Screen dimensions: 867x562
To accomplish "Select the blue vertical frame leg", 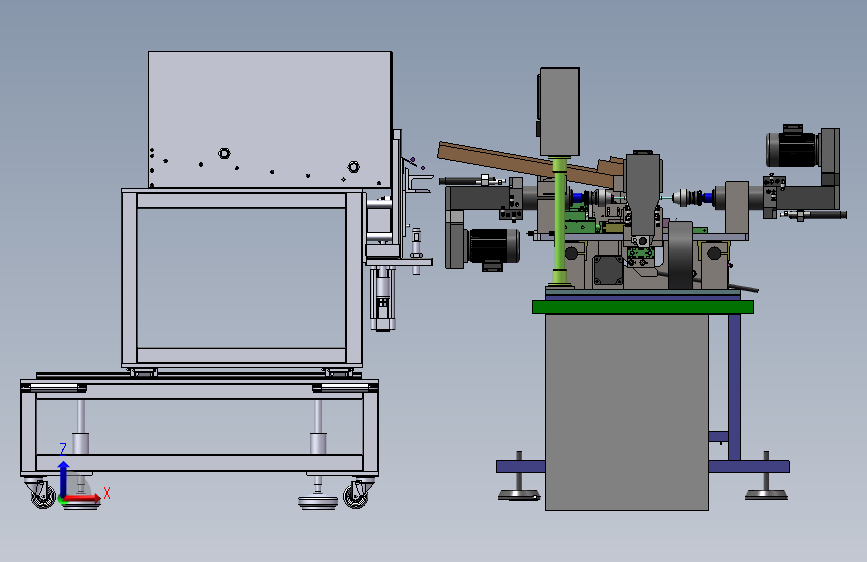I will point(734,387).
